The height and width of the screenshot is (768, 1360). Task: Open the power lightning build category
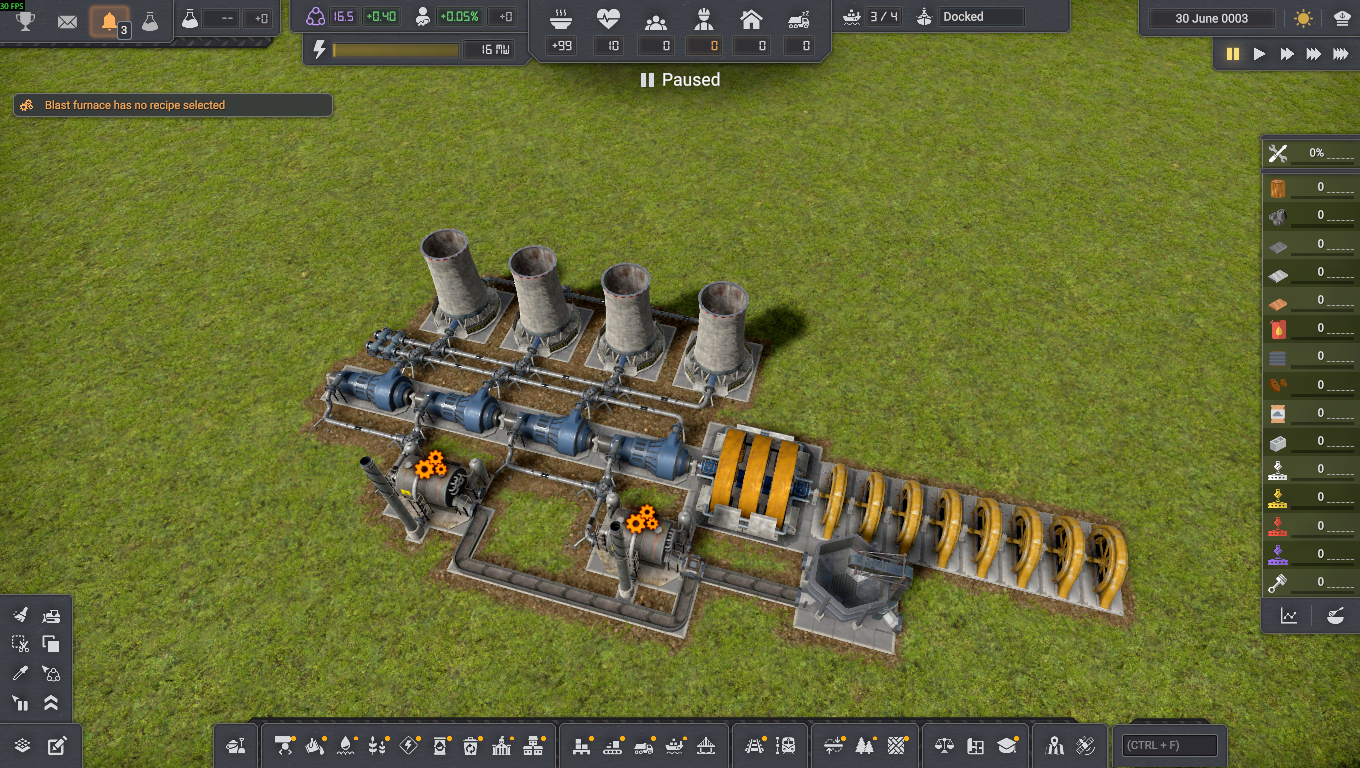[x=409, y=746]
